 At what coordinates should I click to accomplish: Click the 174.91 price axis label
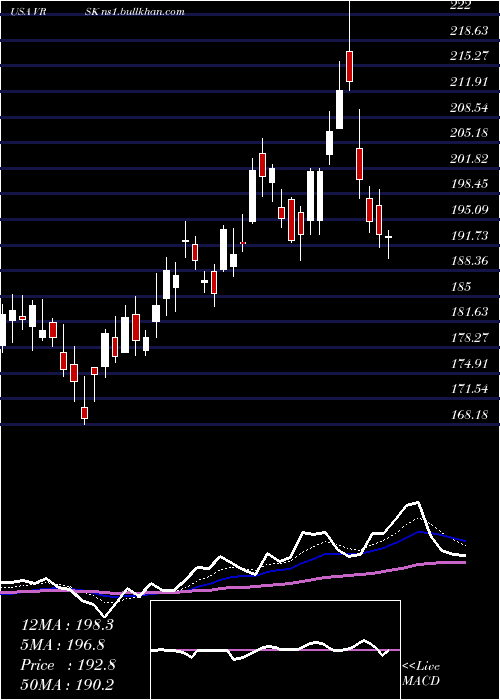(x=468, y=364)
